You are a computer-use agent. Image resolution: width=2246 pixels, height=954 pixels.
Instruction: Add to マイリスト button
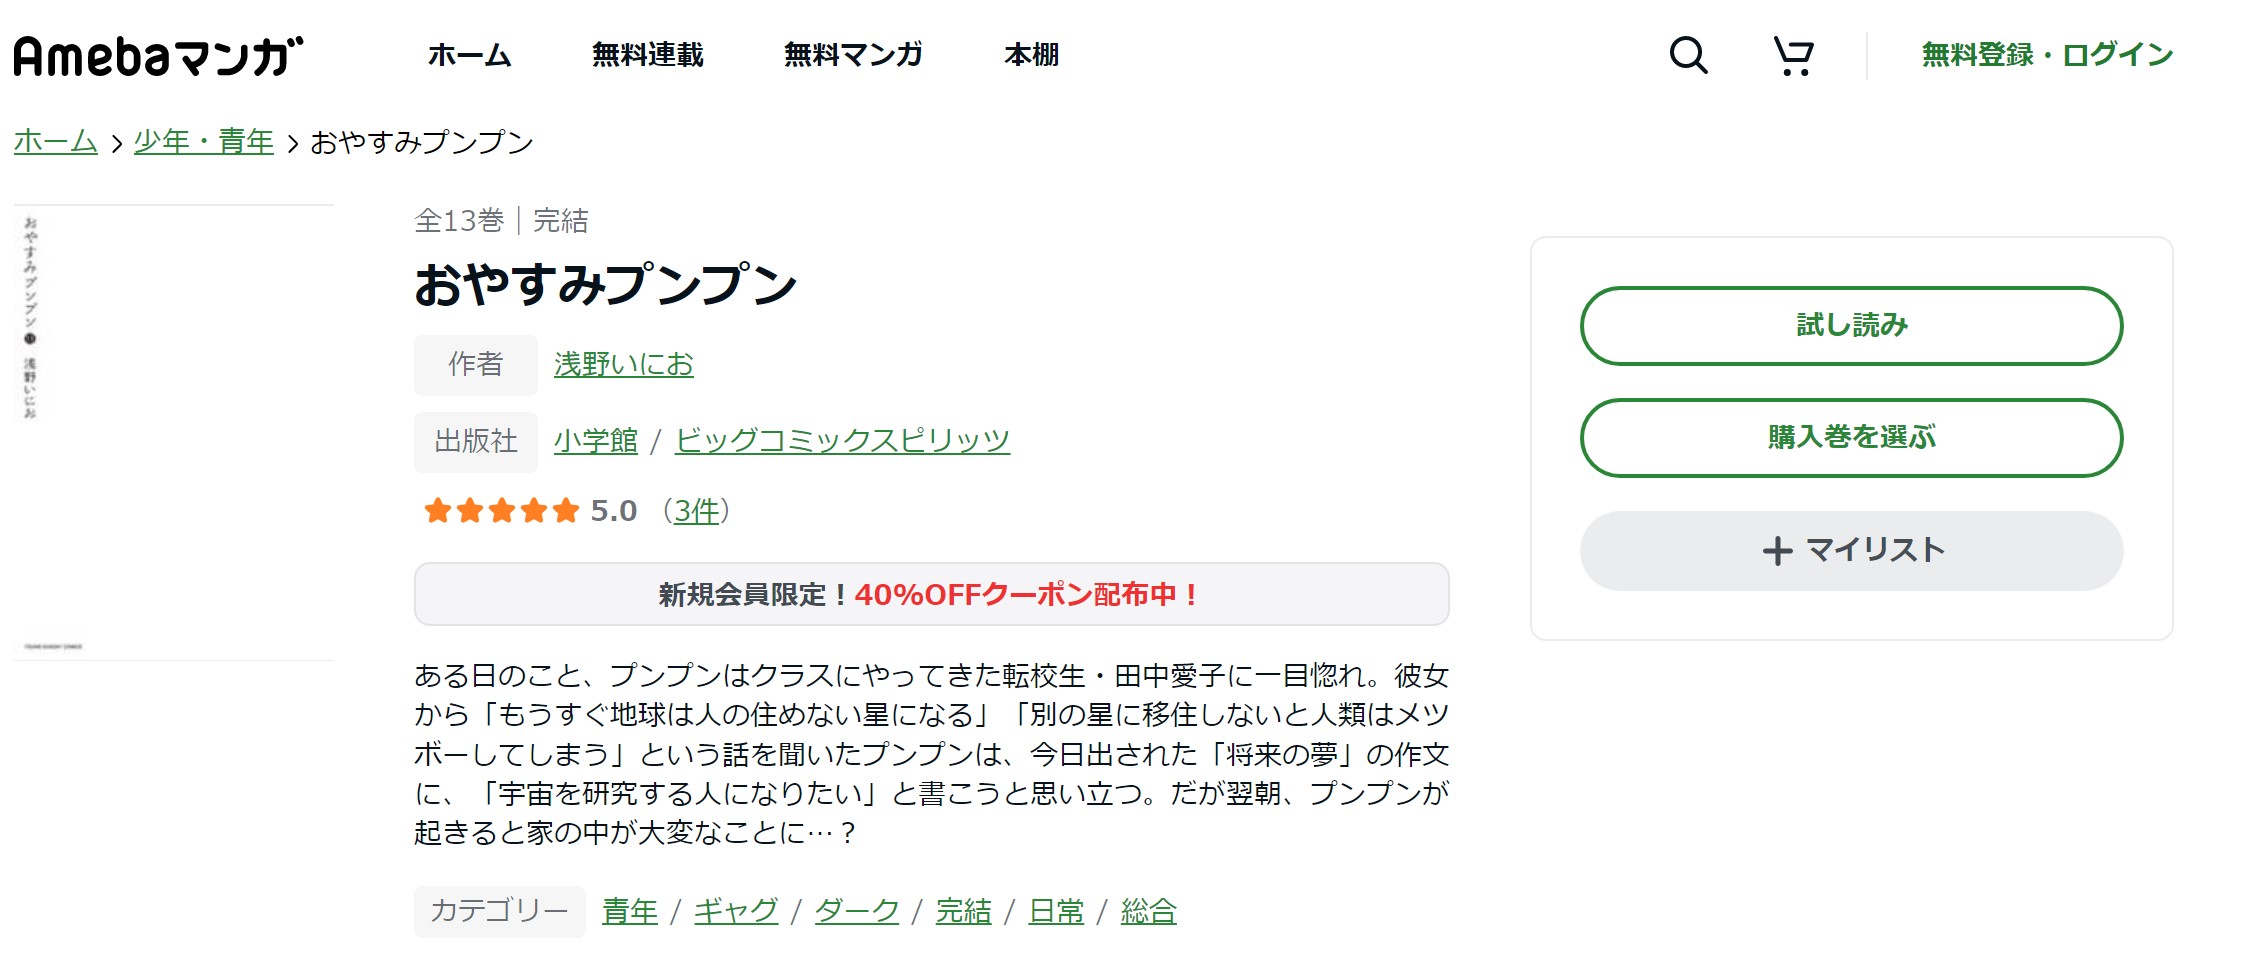pyautogui.click(x=1851, y=550)
